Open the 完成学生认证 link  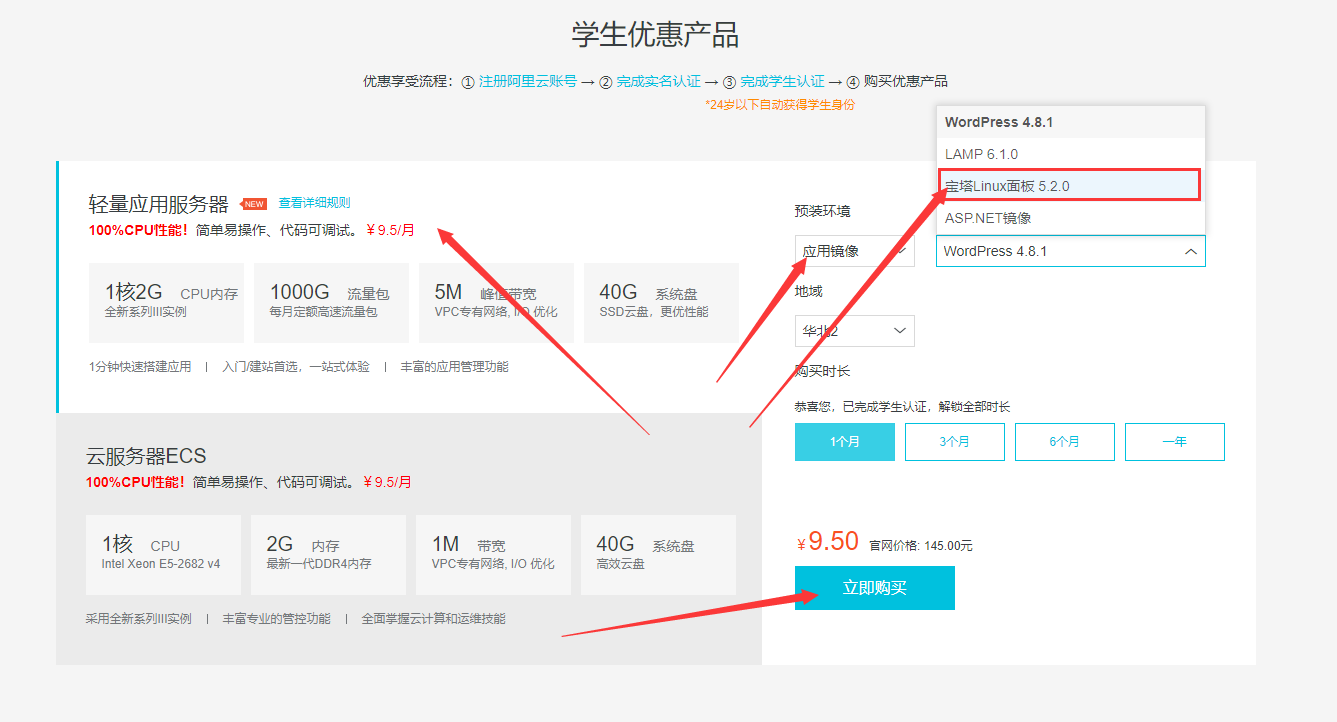click(x=782, y=81)
